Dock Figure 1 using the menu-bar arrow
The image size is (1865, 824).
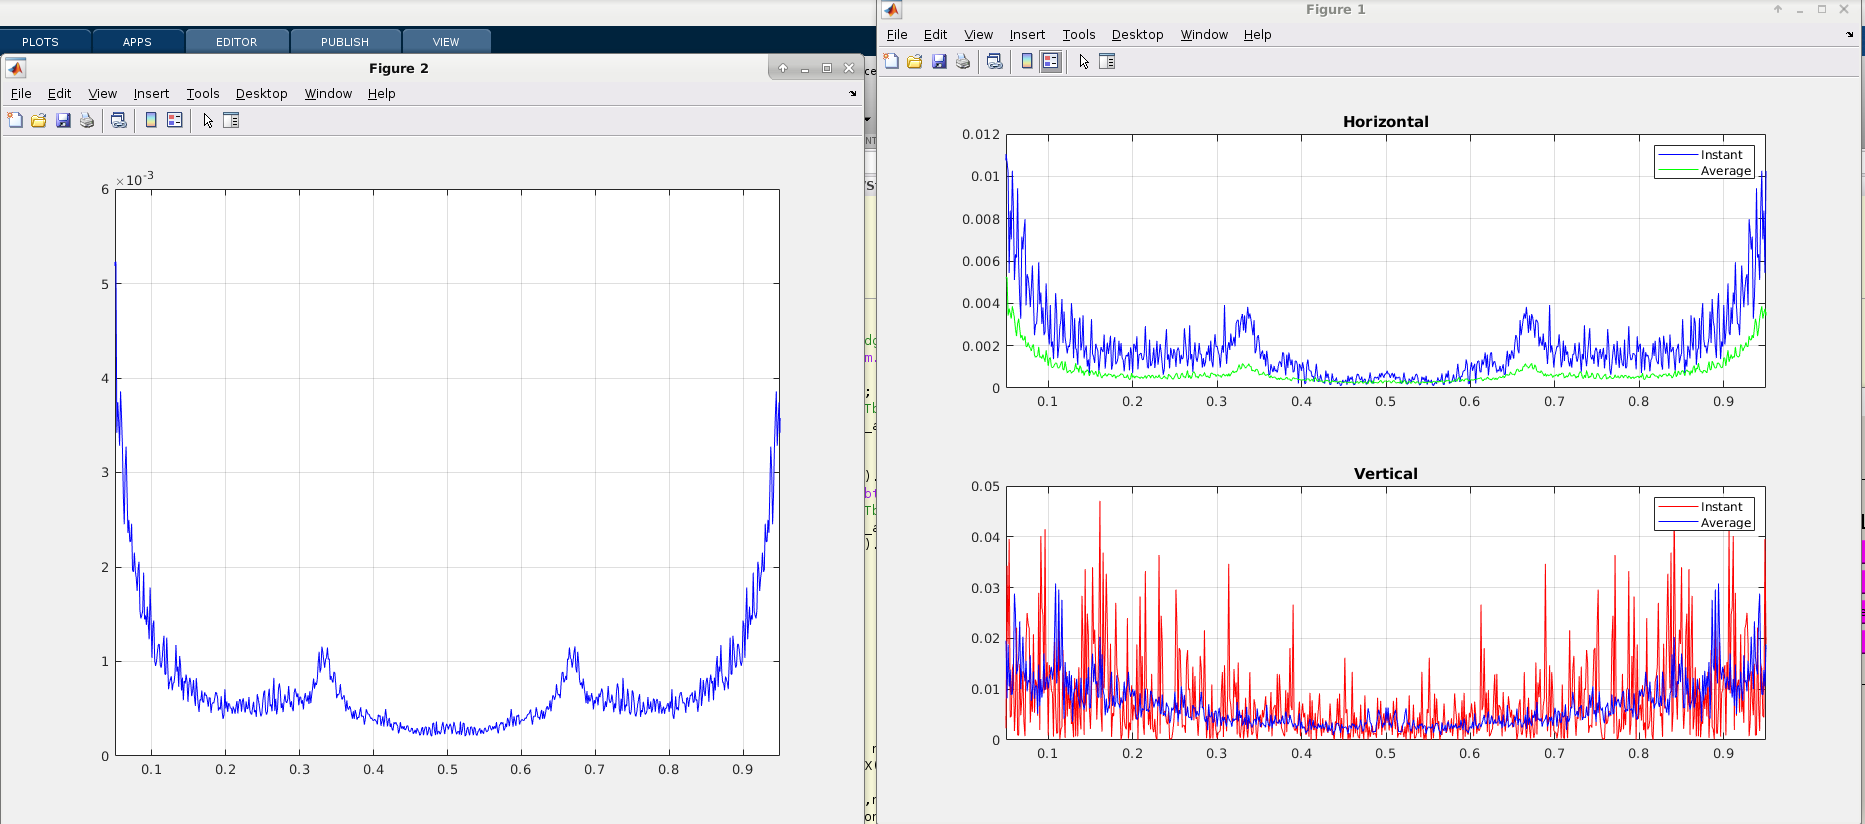[x=1849, y=35]
